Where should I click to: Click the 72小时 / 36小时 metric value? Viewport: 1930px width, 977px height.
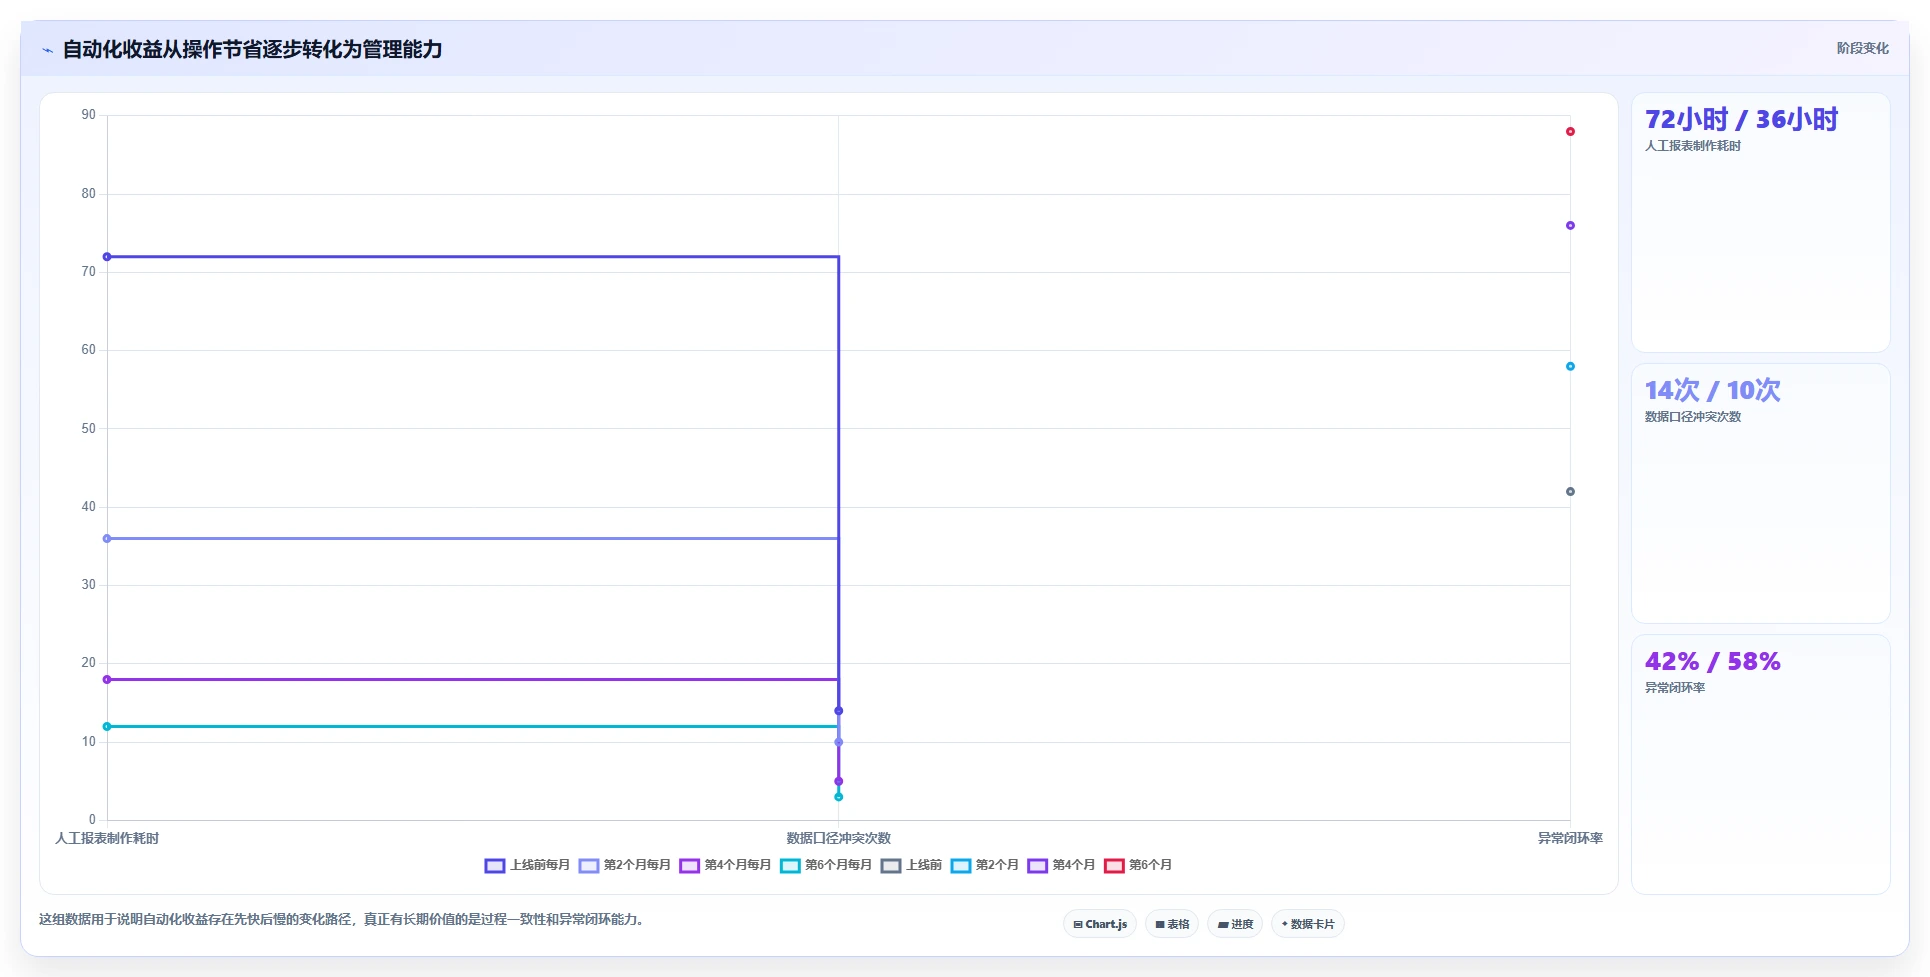tap(1741, 120)
